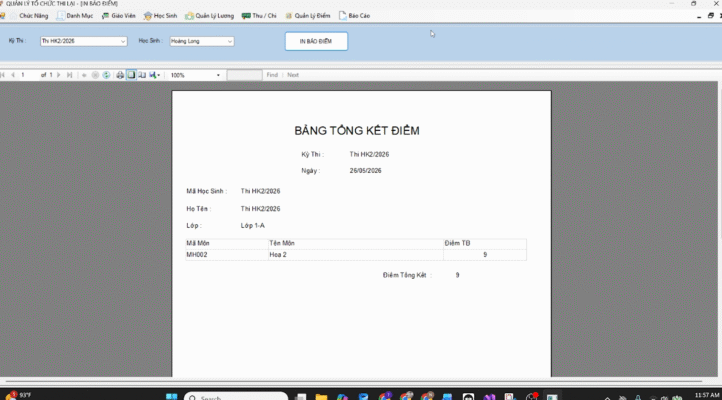Click Find in report toolbar
Viewport: 722px width, 400px height.
(272, 75)
